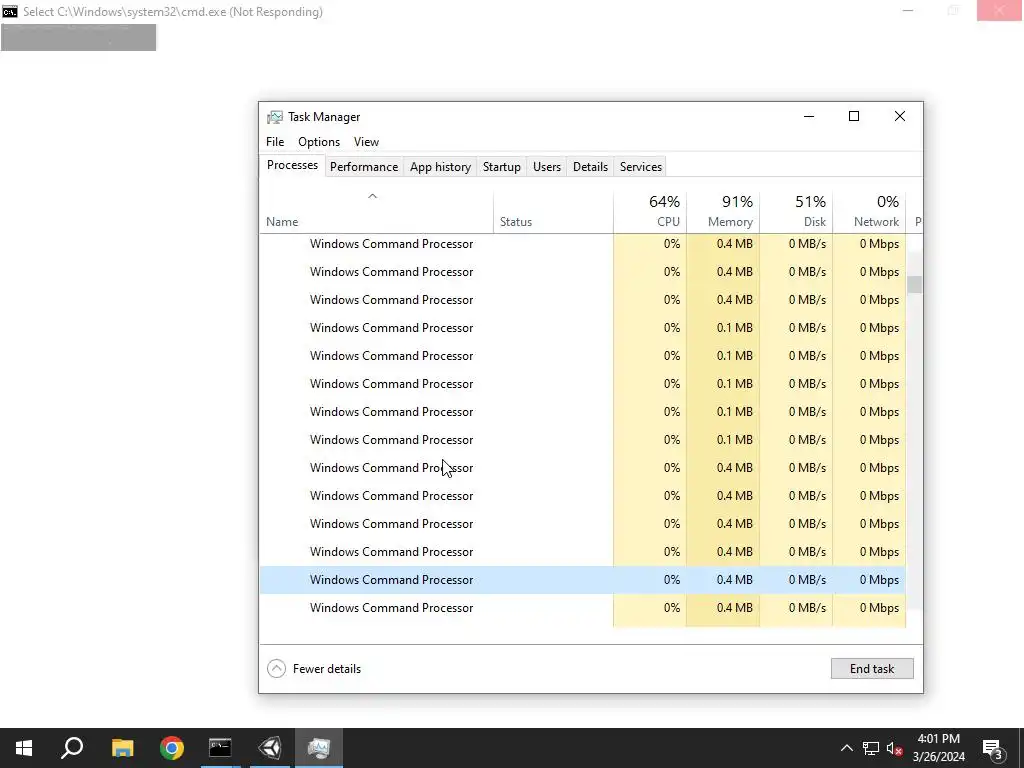The height and width of the screenshot is (768, 1024).
Task: Switch to Unity taskbar icon
Action: tap(270, 748)
